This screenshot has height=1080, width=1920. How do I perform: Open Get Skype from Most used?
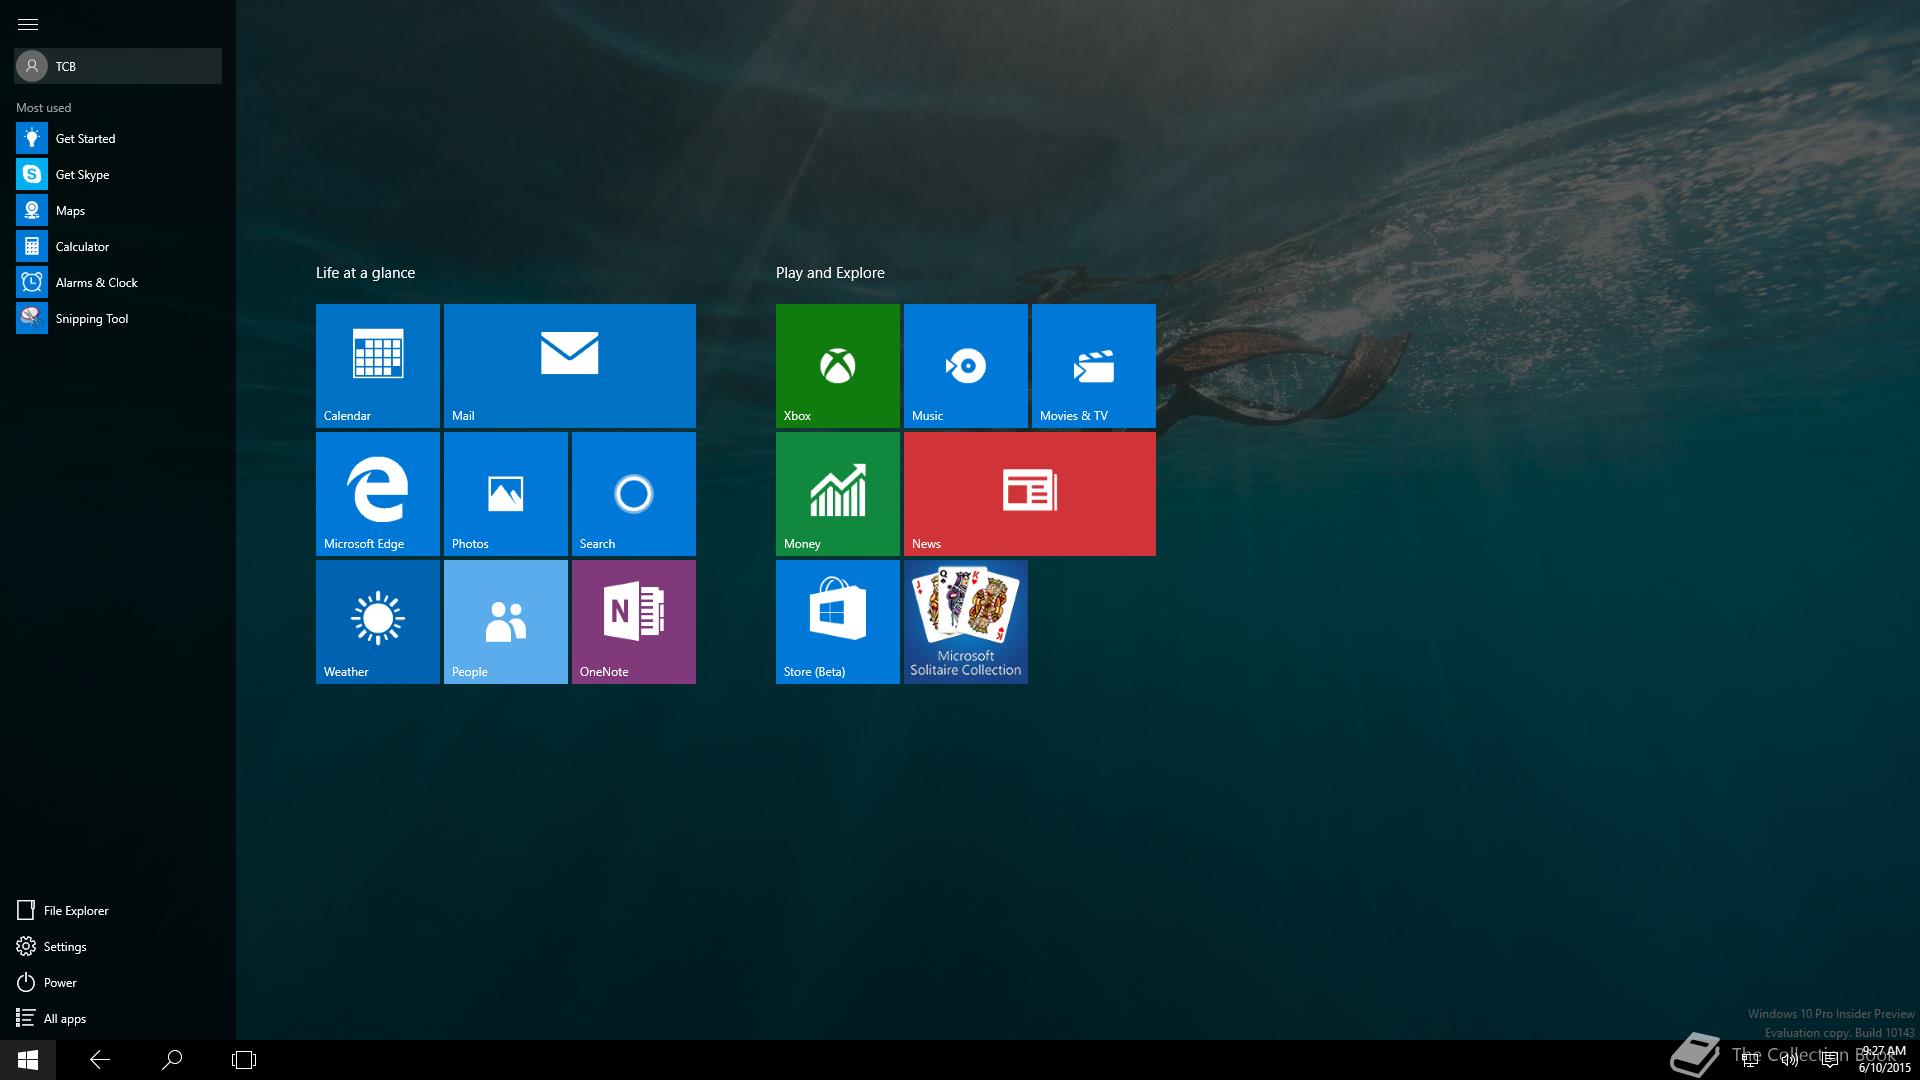click(x=118, y=174)
